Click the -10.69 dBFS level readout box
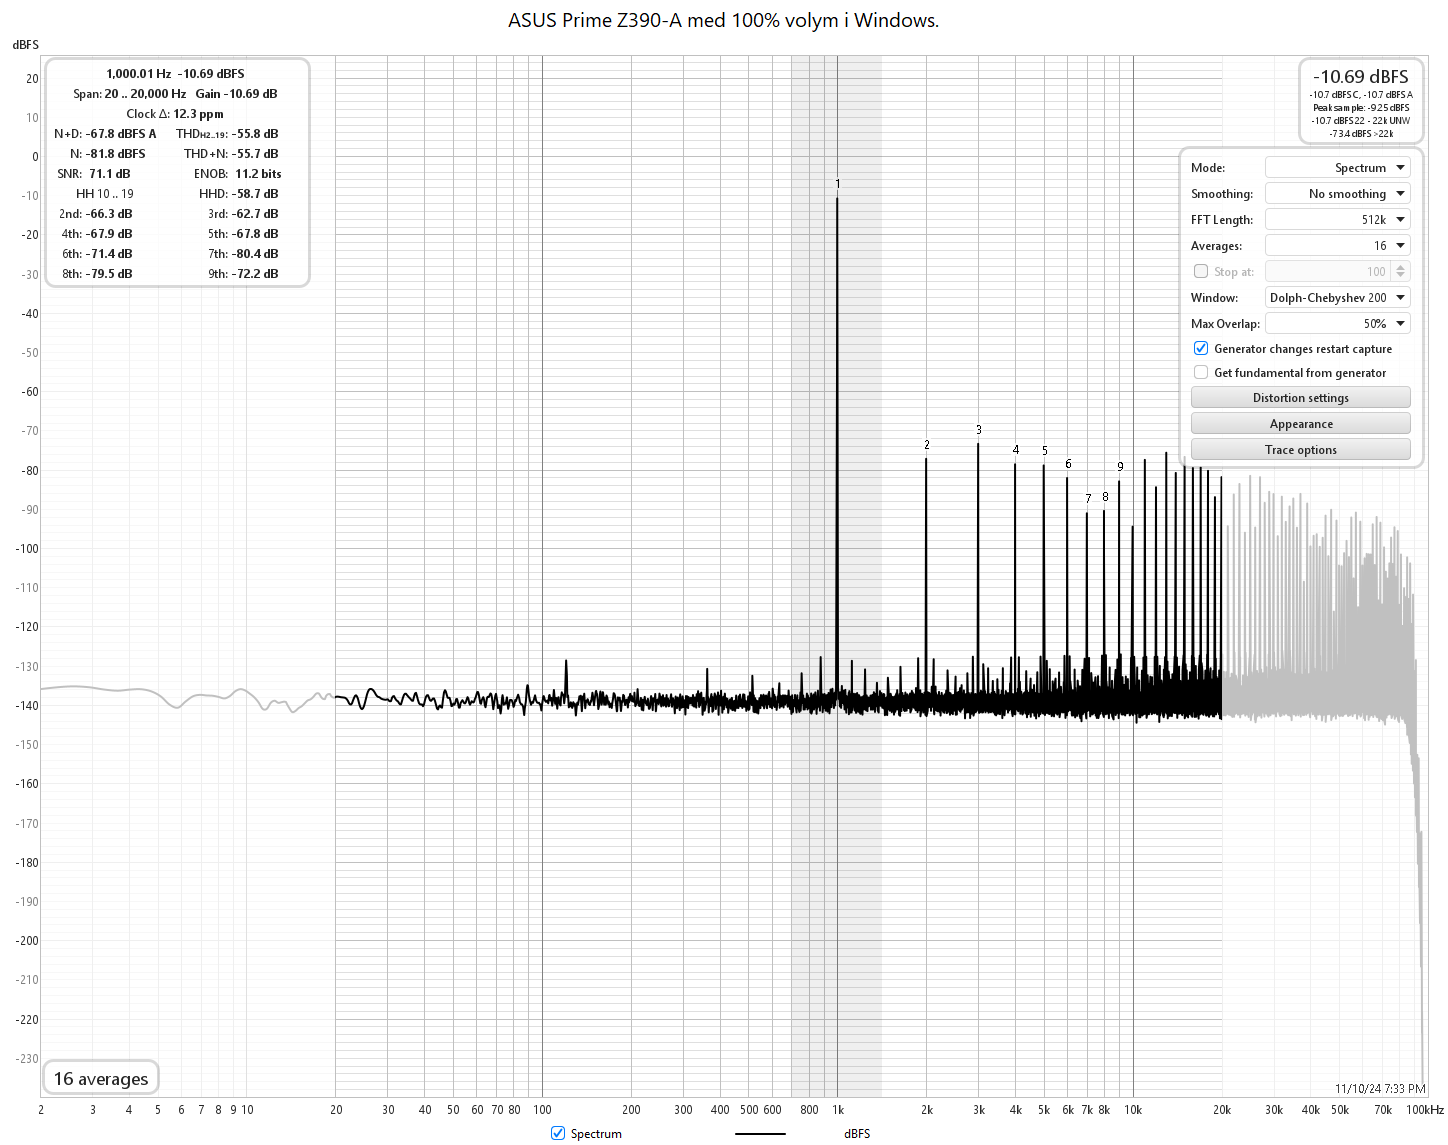 [1361, 100]
